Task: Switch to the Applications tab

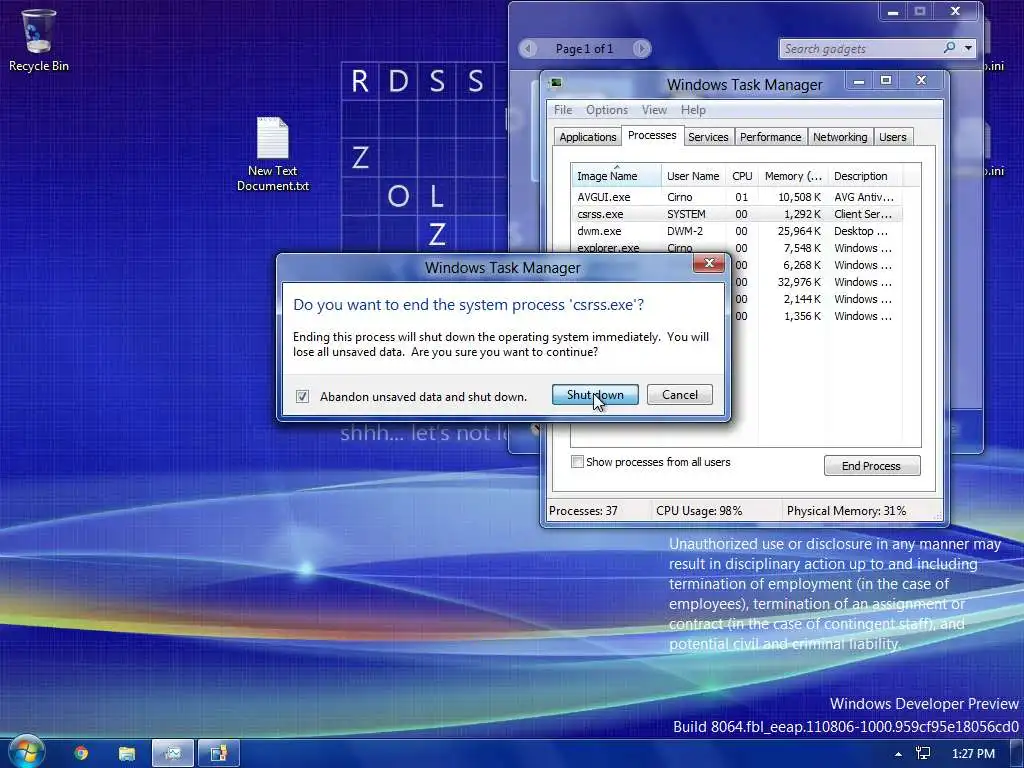Action: (x=588, y=136)
